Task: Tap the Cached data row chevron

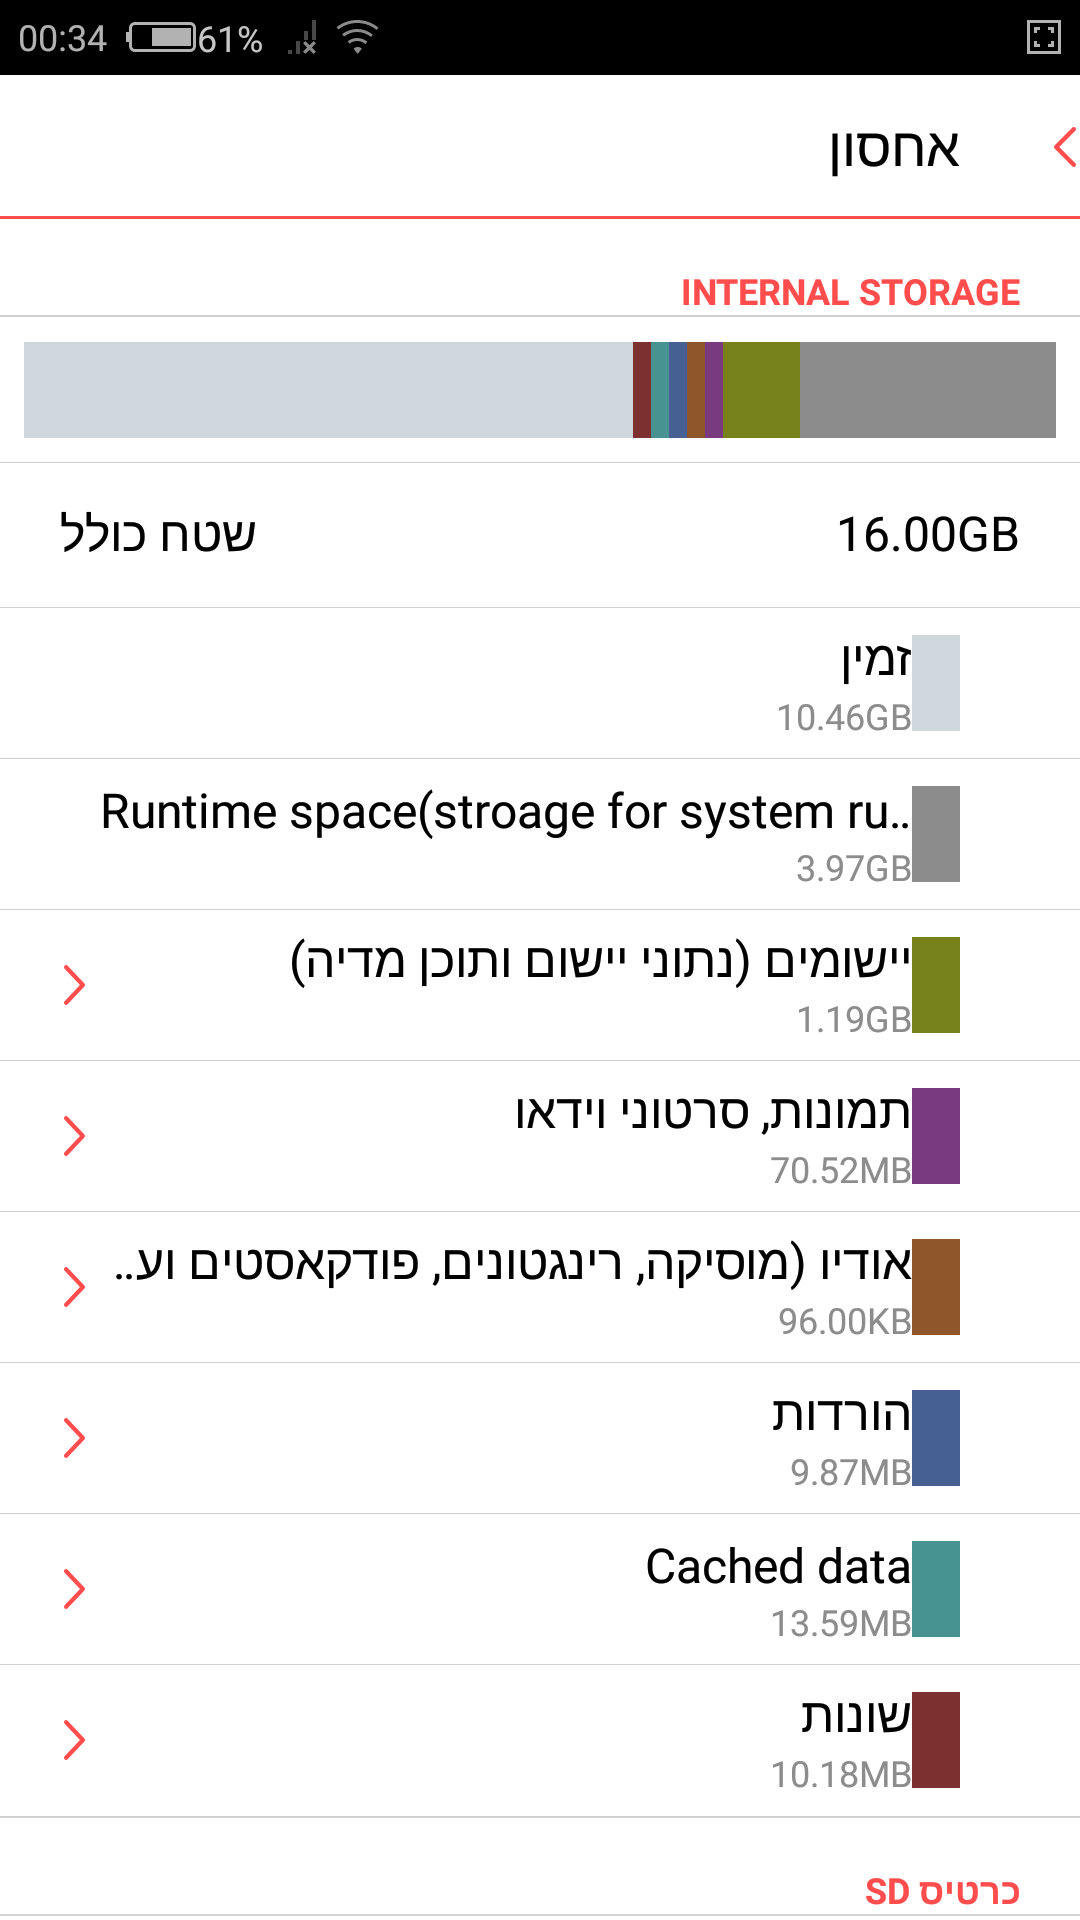Action: pyautogui.click(x=74, y=1589)
